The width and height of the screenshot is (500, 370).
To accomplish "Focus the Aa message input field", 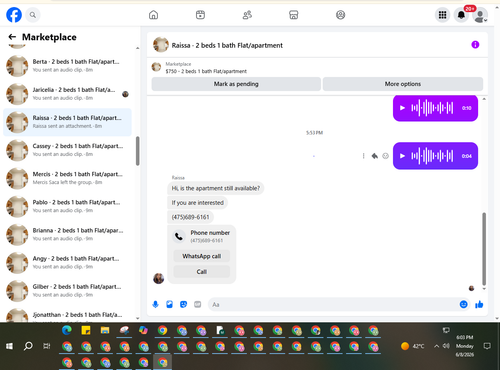I will click(x=333, y=304).
